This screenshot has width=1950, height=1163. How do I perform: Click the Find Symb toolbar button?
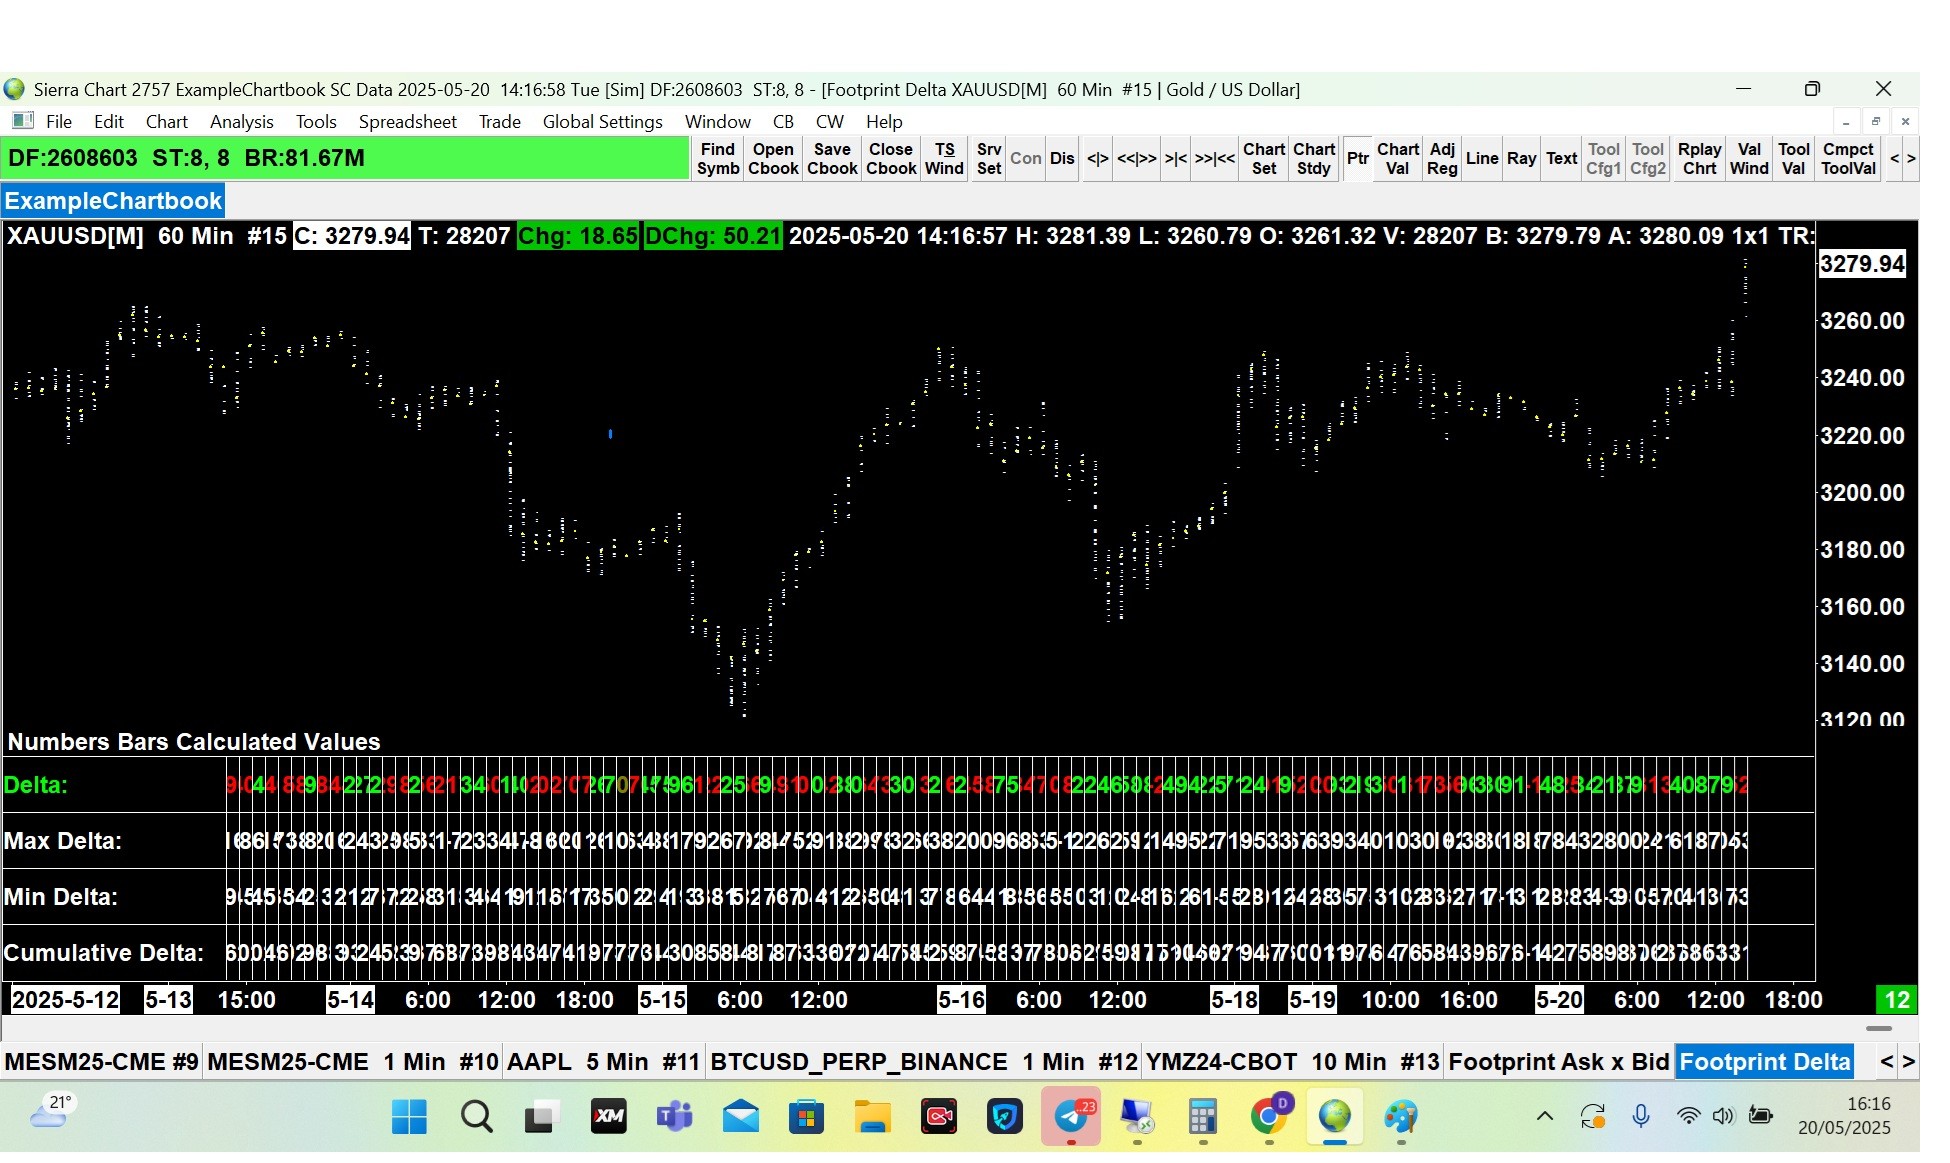718,159
